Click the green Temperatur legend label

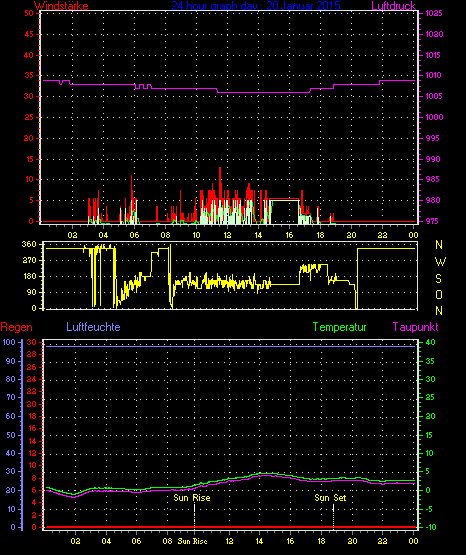(339, 327)
